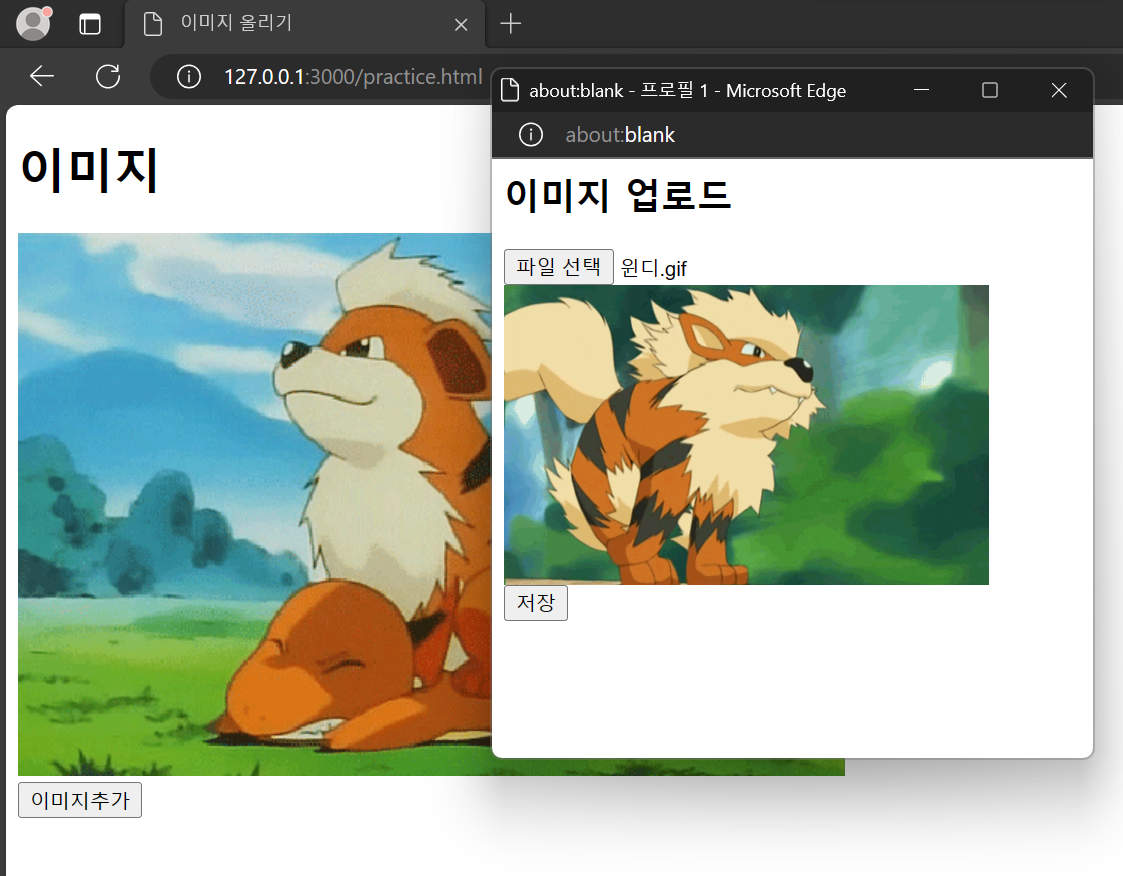Open the tab actions menu icon
Screen dimensions: 1123x876
(90, 24)
